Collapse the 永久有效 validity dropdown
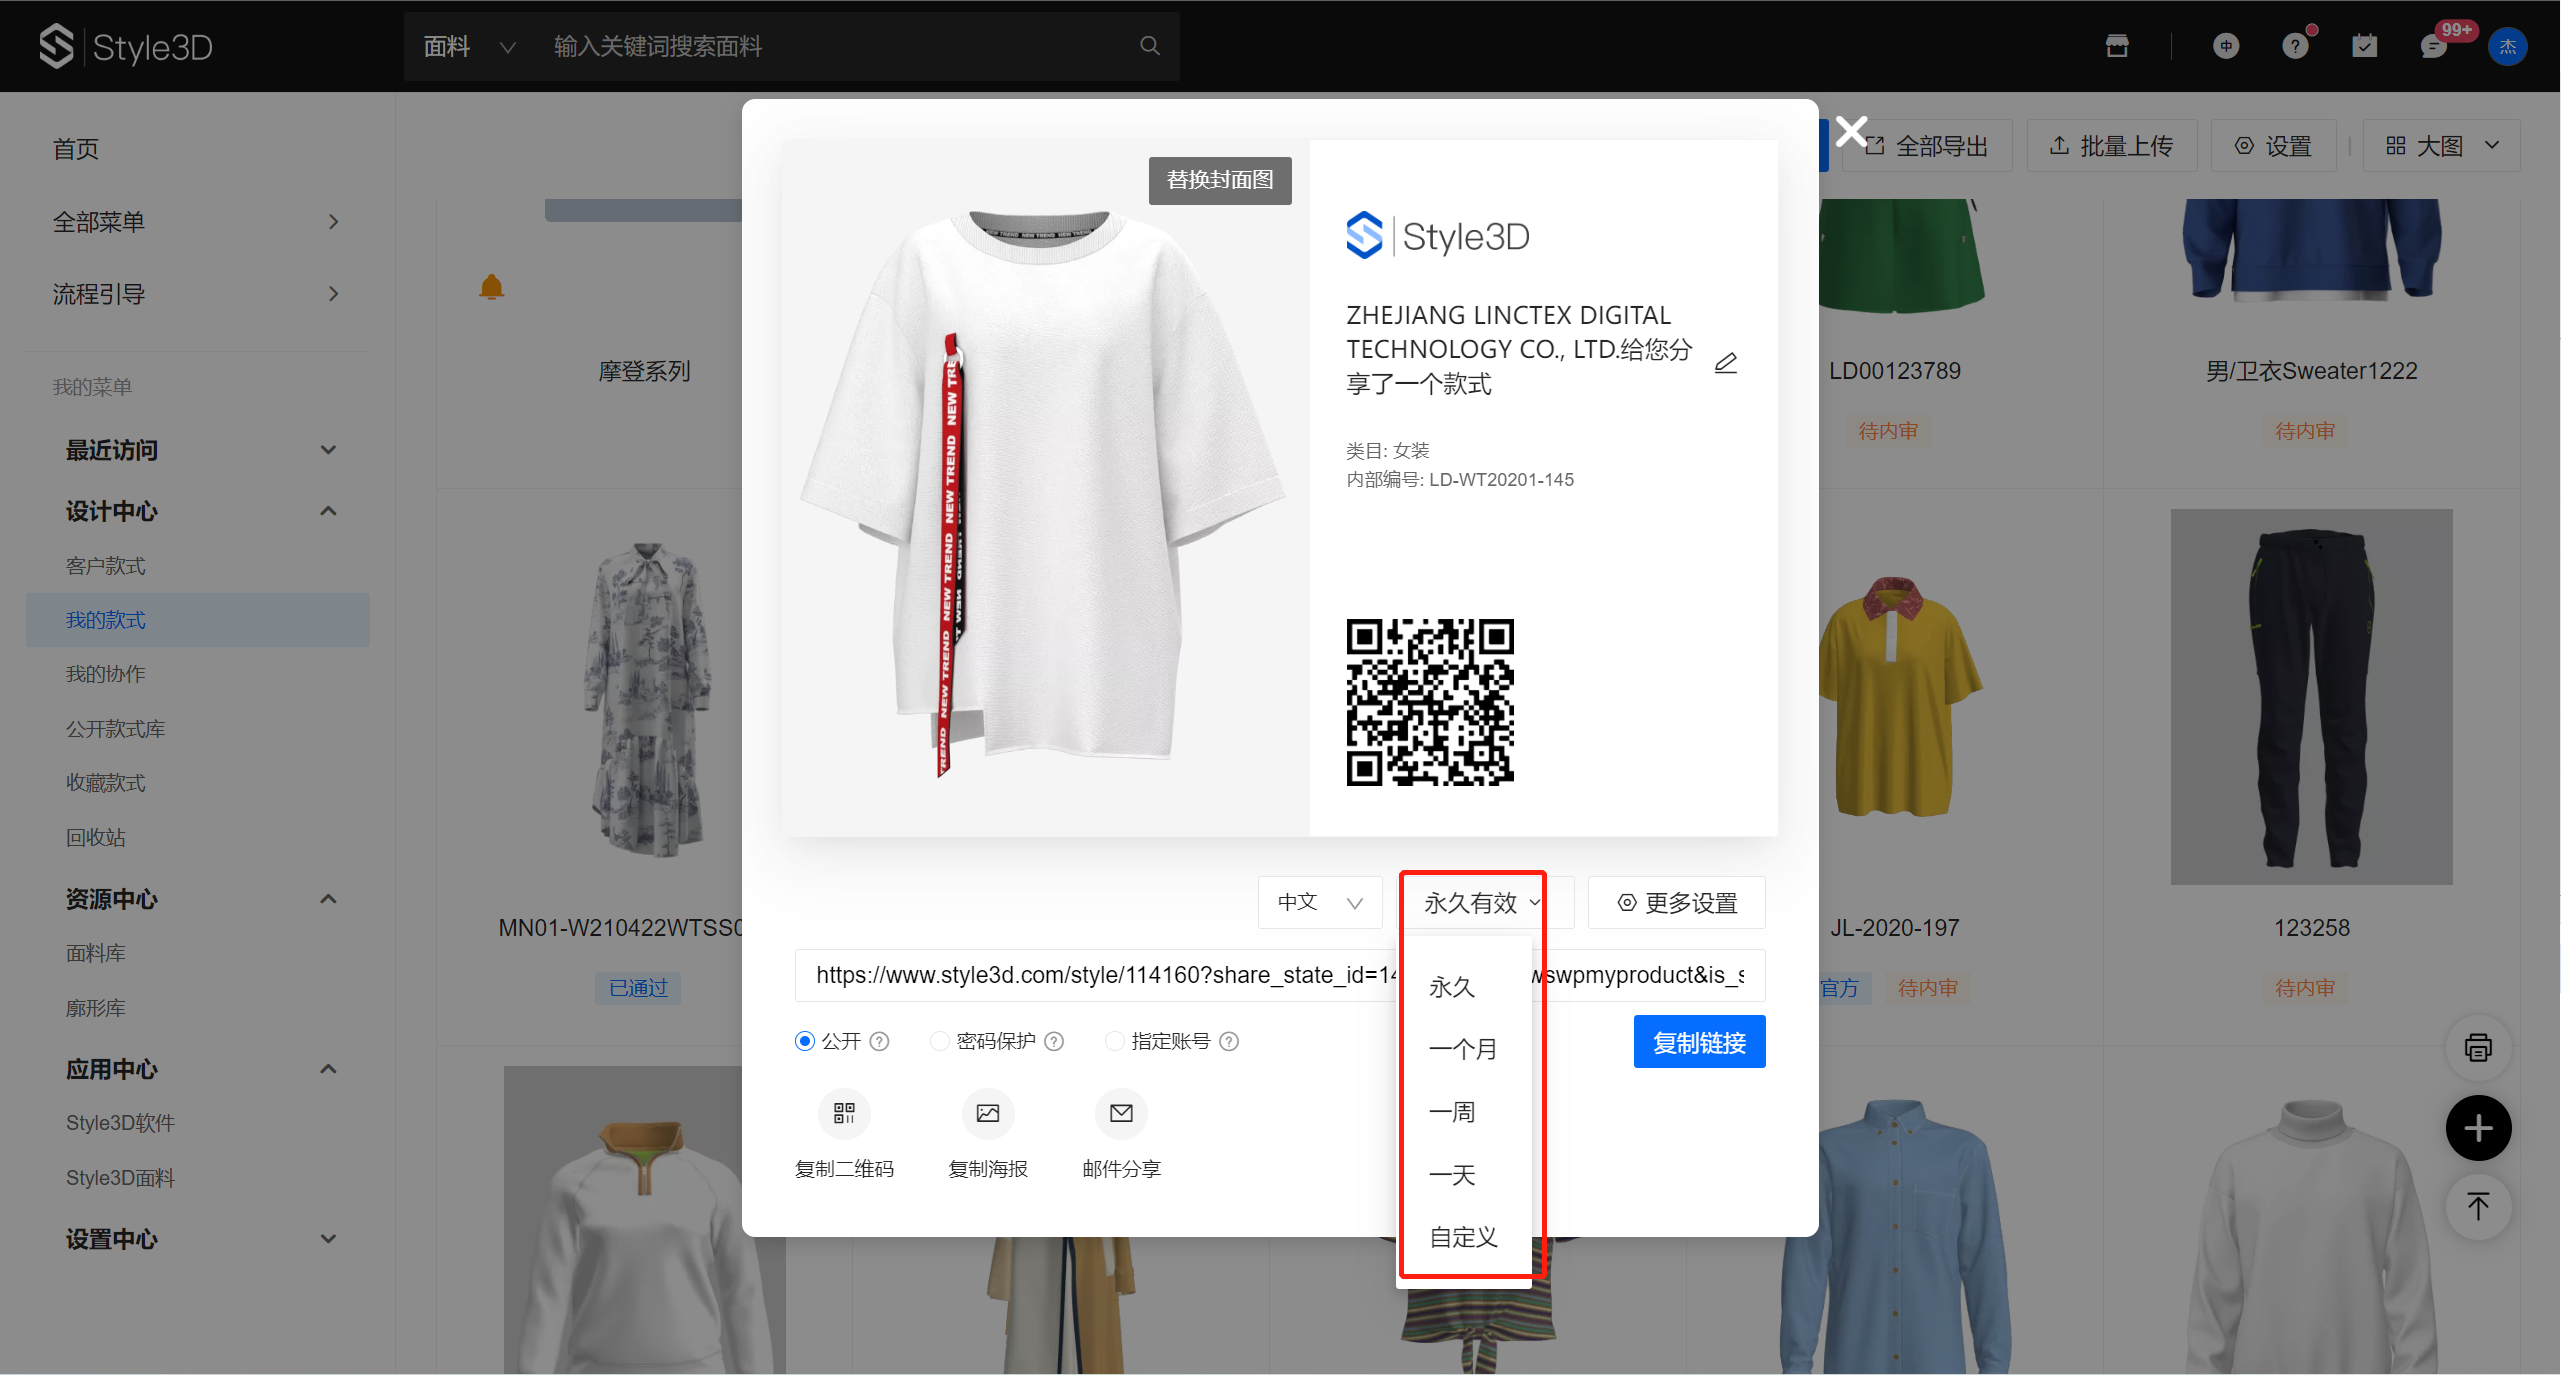Screen dimensions: 2561x1375 (1483, 902)
